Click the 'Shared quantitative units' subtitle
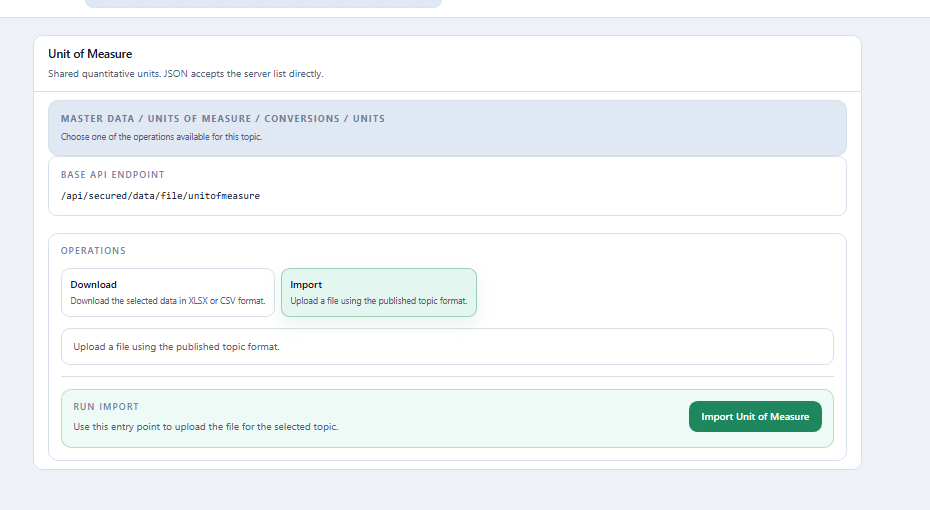This screenshot has width=930, height=510. point(186,74)
